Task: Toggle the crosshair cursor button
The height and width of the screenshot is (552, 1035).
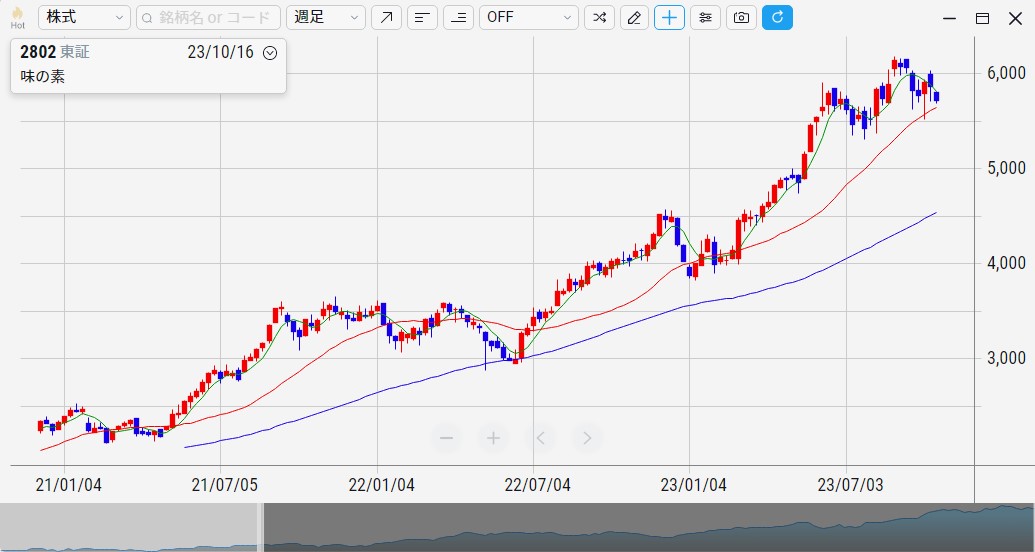Action: pos(670,18)
